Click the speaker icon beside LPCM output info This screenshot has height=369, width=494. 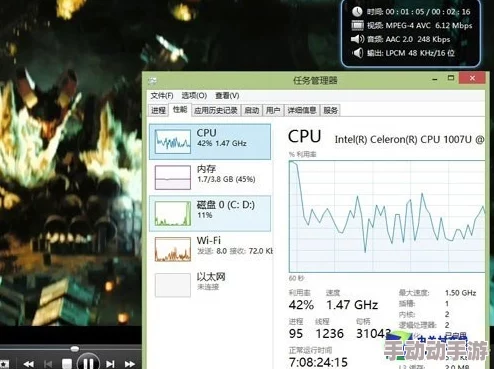pyautogui.click(x=358, y=53)
